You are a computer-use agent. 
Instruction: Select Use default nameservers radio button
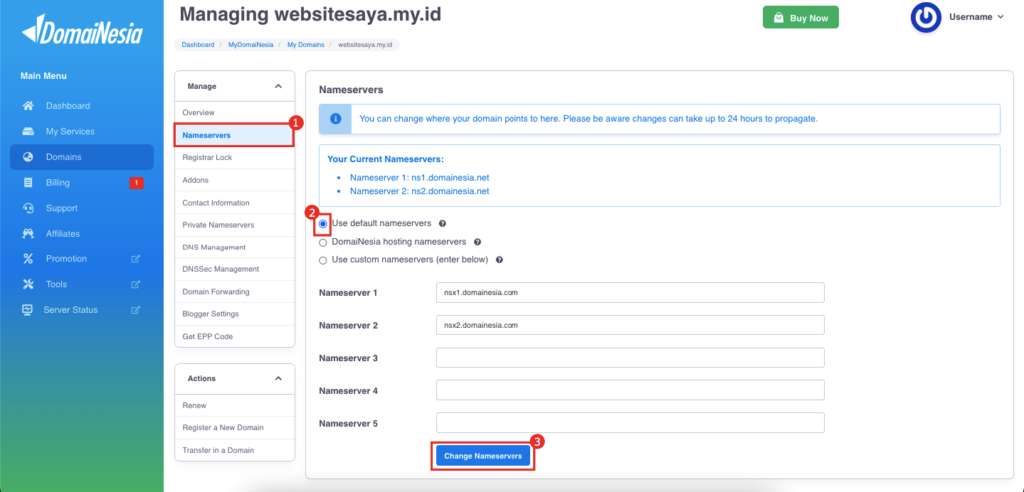(x=323, y=223)
